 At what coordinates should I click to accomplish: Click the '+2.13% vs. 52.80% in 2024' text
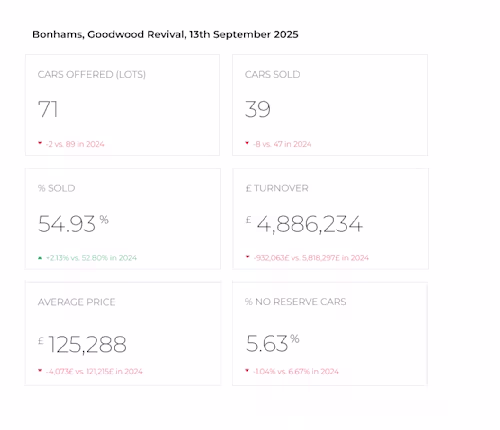point(91,258)
